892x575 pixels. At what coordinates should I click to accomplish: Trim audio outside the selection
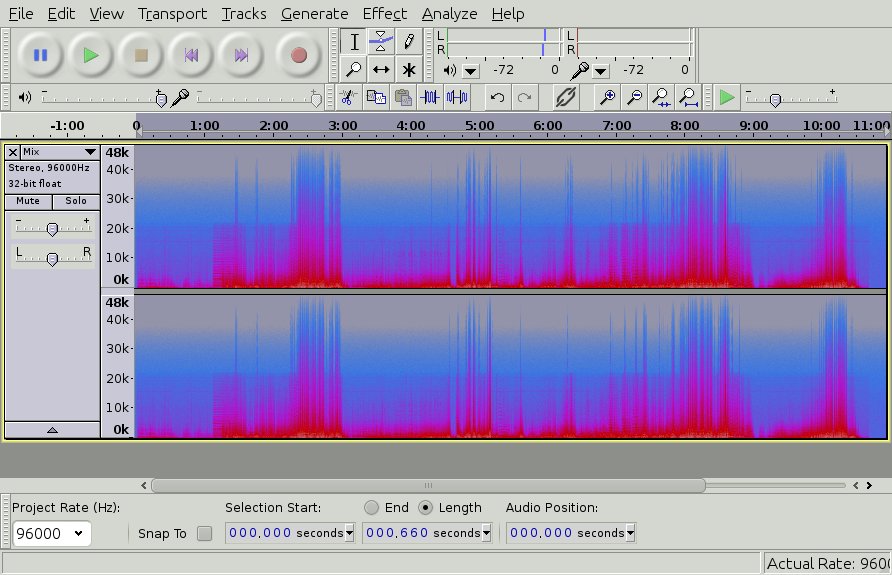(430, 97)
